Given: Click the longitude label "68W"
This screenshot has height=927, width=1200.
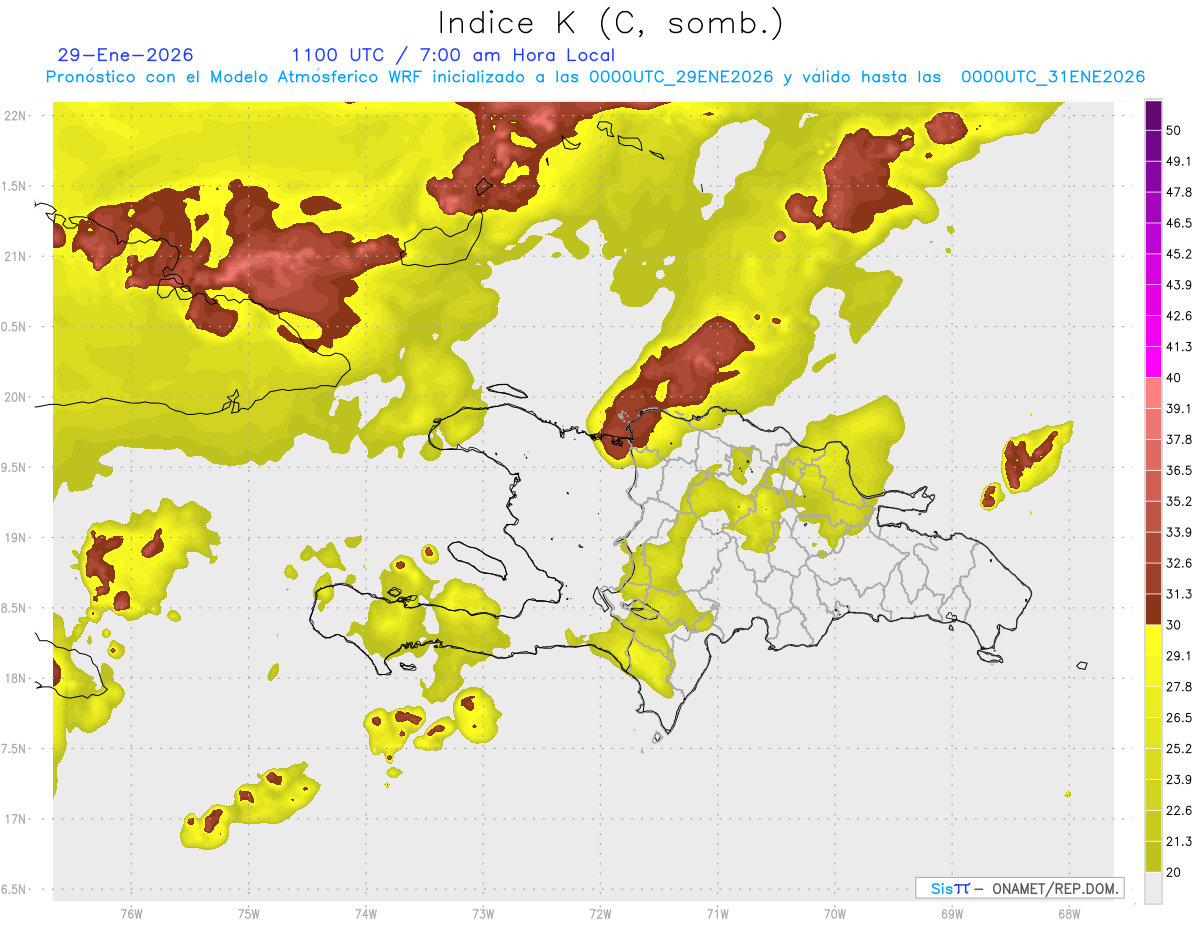Looking at the screenshot, I should [1069, 913].
